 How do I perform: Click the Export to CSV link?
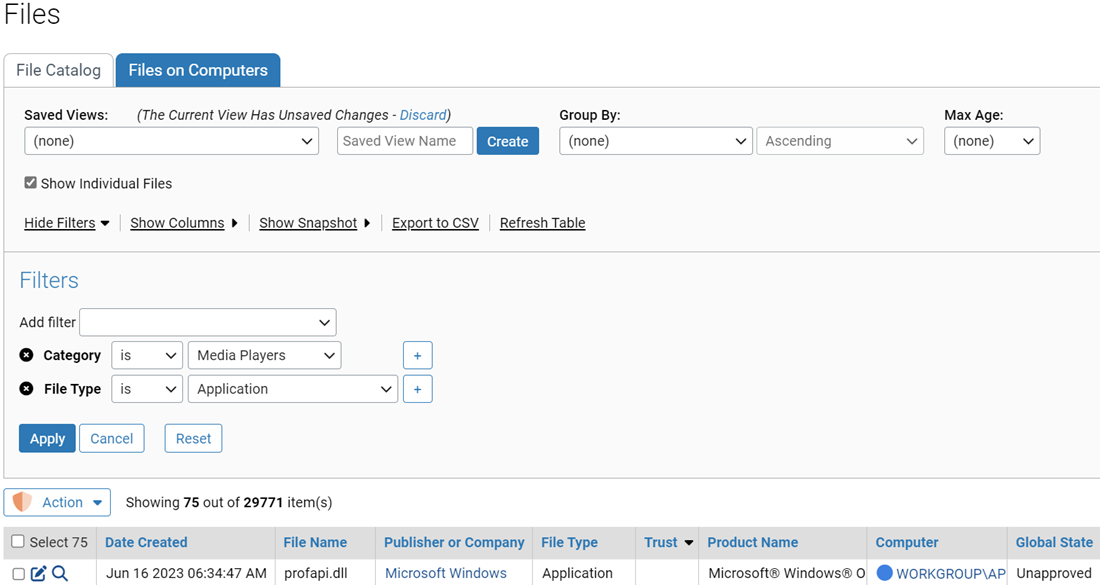tap(435, 223)
